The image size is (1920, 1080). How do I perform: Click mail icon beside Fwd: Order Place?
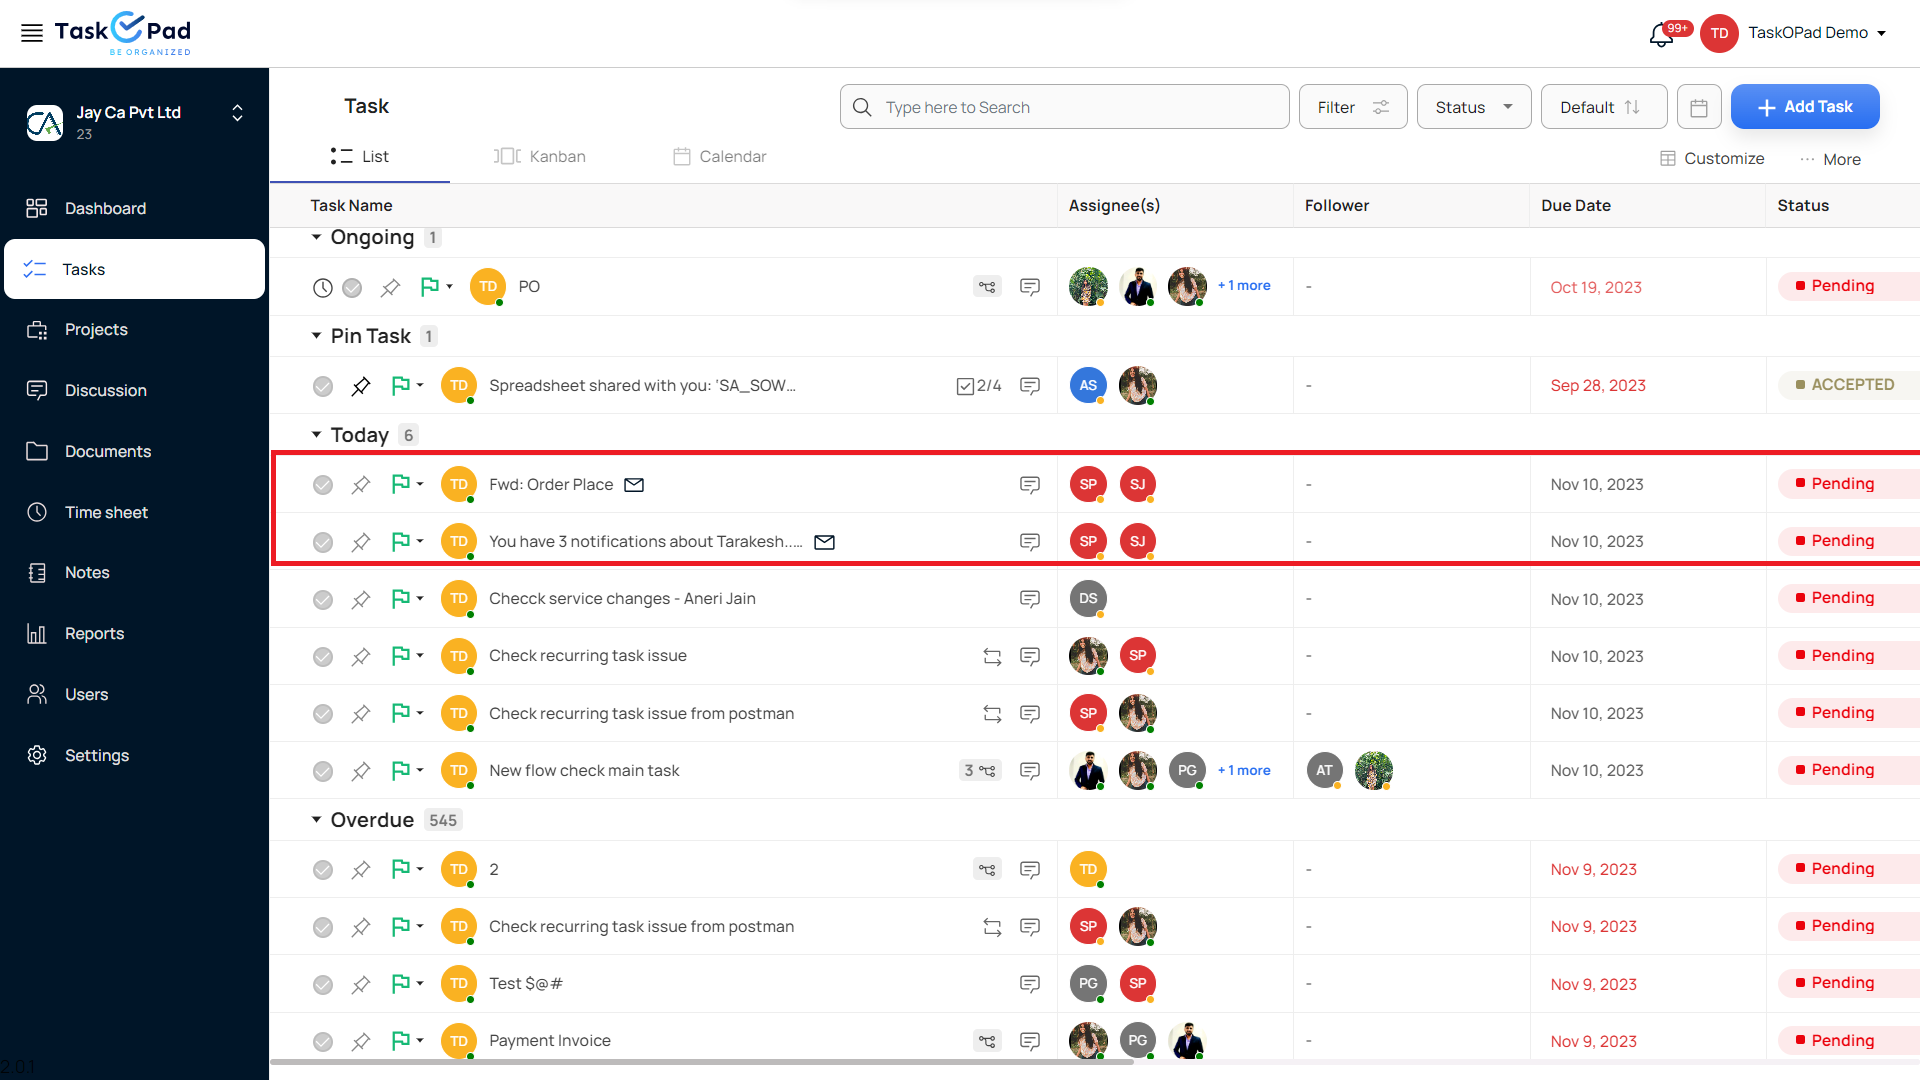point(634,485)
